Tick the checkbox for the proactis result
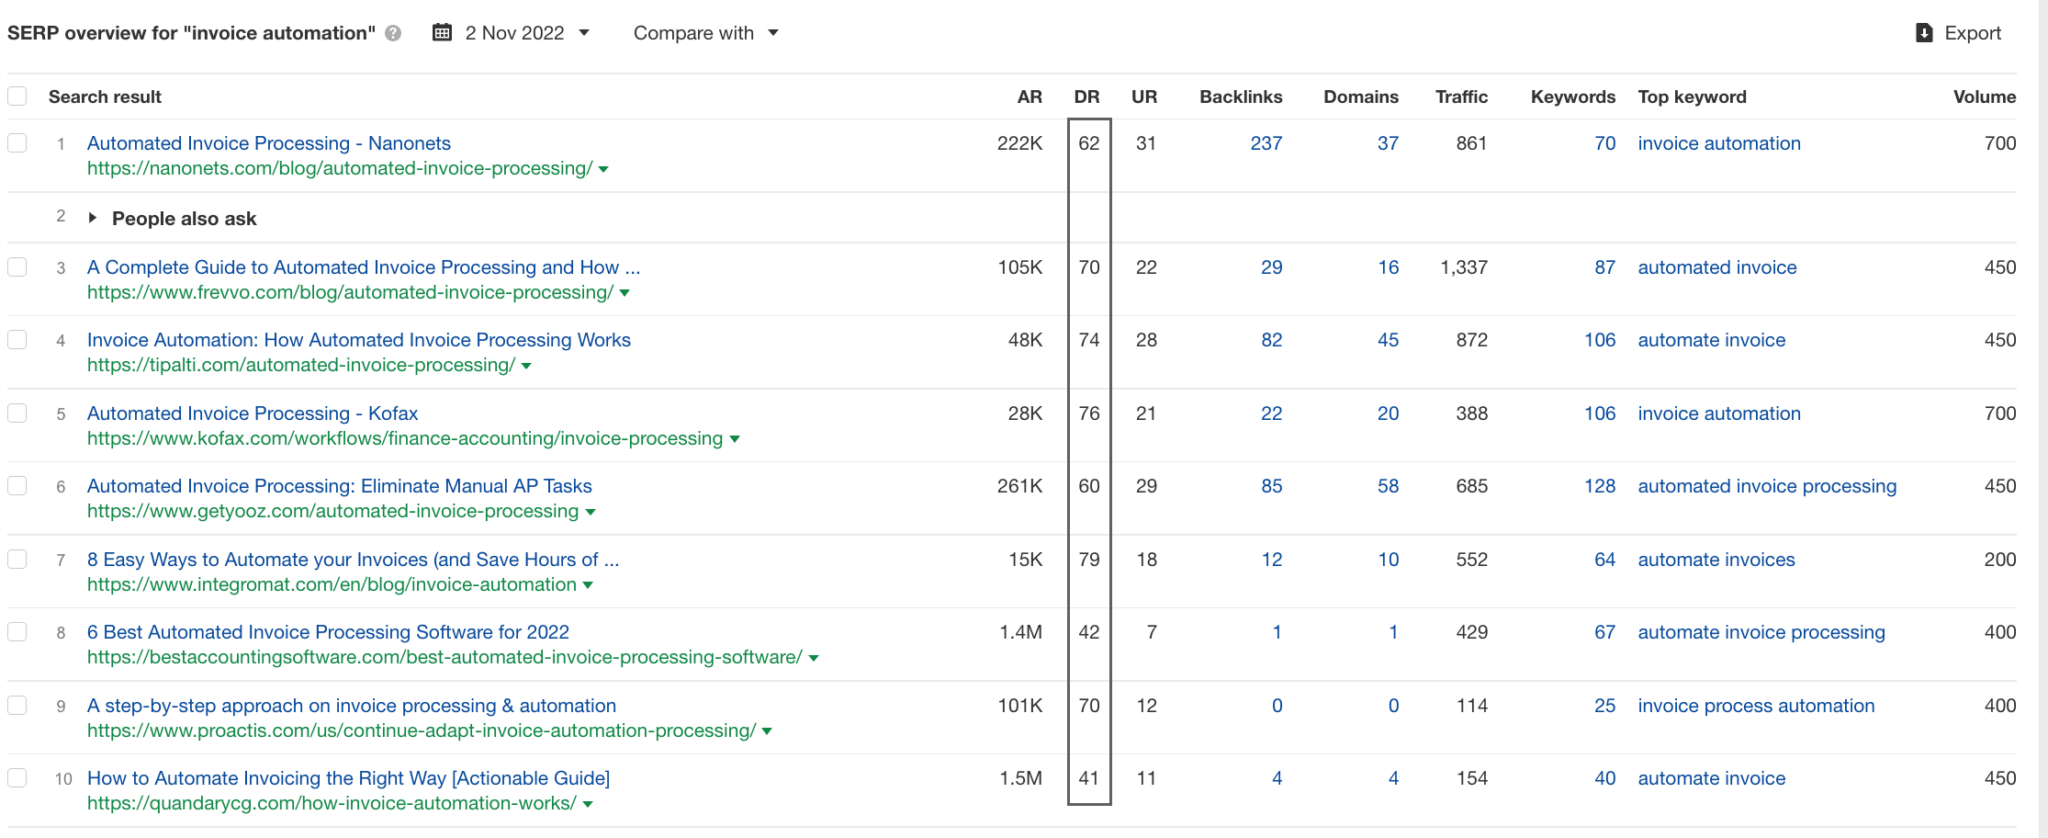Image resolution: width=2048 pixels, height=838 pixels. point(17,705)
